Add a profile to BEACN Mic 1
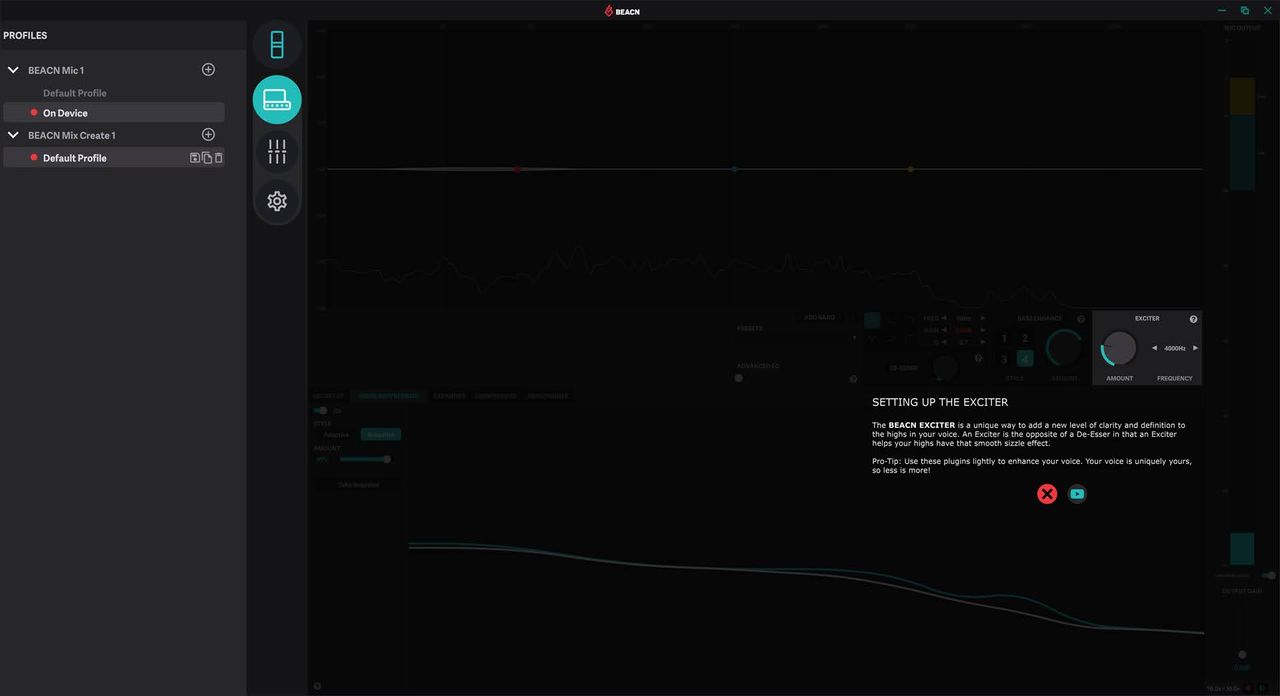 [208, 70]
